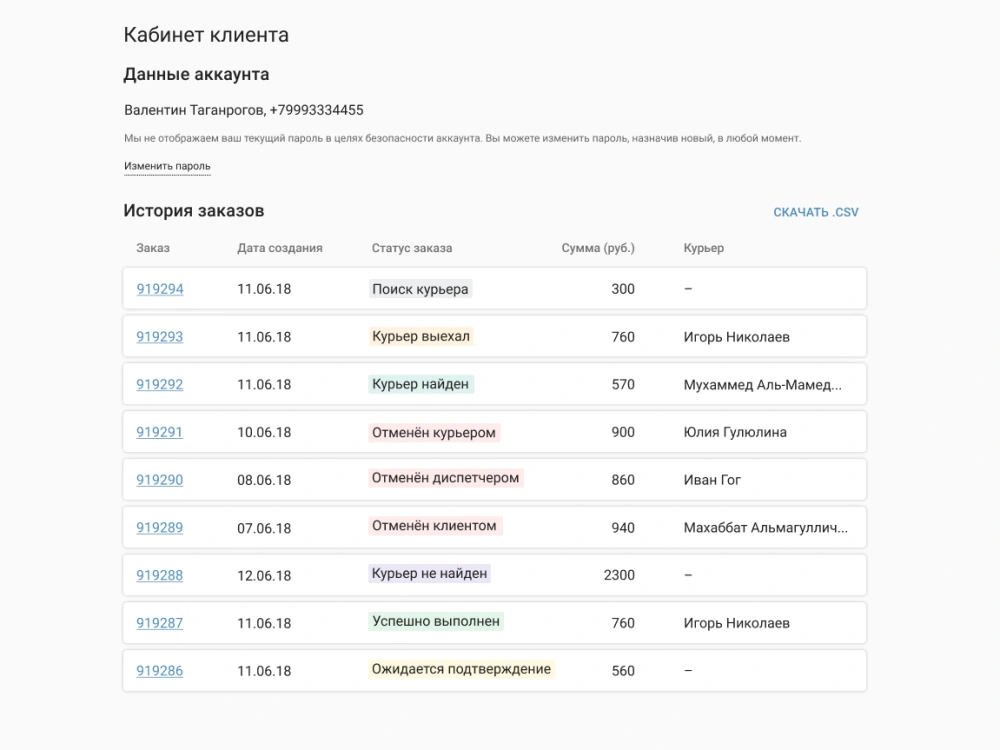Click courier name 'Мухаммед Аль-Мамед...'
The width and height of the screenshot is (1000, 750).
tap(762, 385)
